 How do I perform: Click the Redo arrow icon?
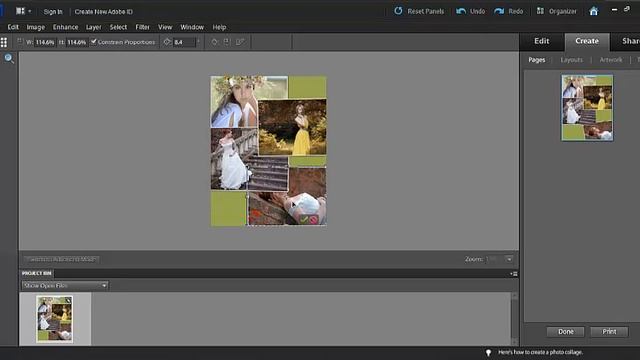(x=499, y=11)
